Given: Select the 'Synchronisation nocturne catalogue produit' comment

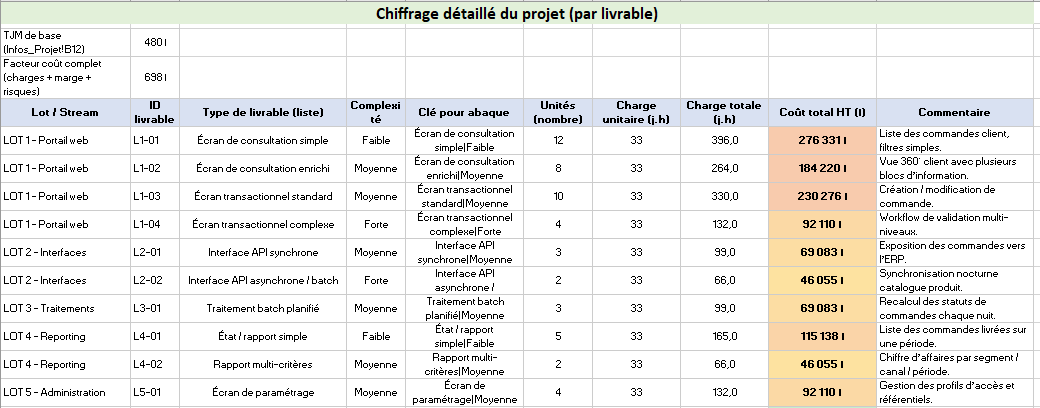Looking at the screenshot, I should [953, 281].
